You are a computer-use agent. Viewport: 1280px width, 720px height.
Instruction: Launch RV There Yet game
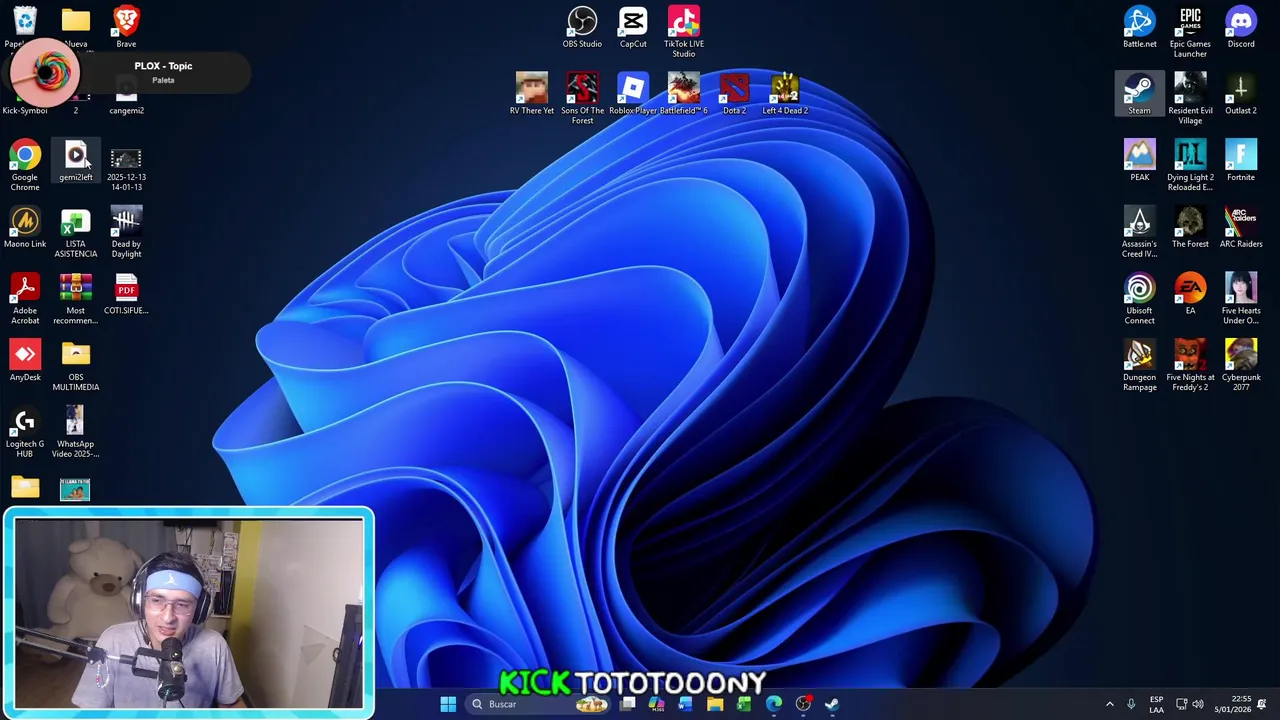pyautogui.click(x=532, y=94)
